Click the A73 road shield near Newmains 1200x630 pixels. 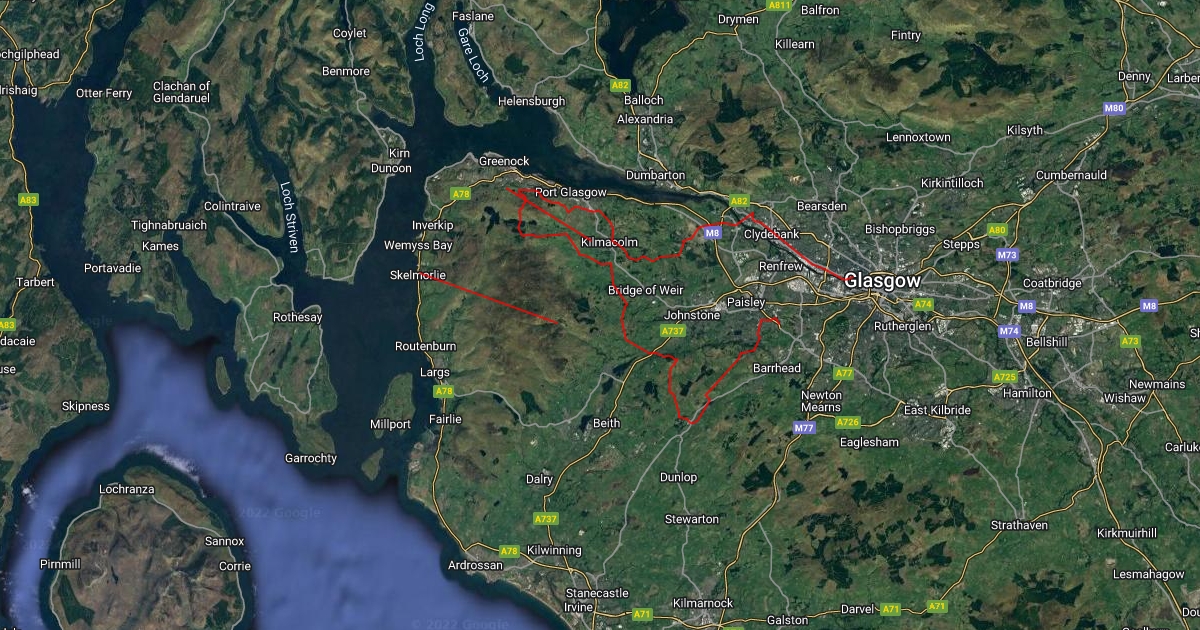click(x=1130, y=341)
